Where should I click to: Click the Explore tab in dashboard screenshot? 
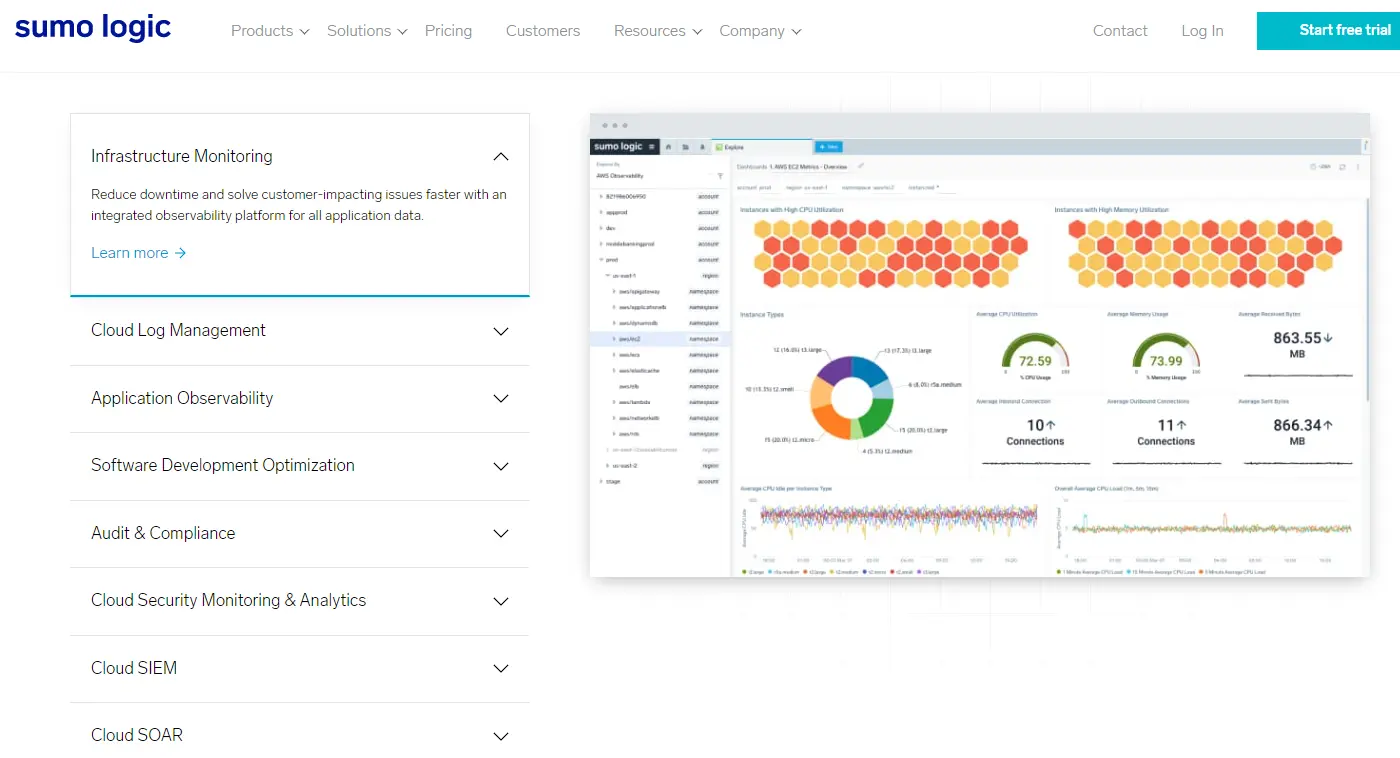point(761,147)
